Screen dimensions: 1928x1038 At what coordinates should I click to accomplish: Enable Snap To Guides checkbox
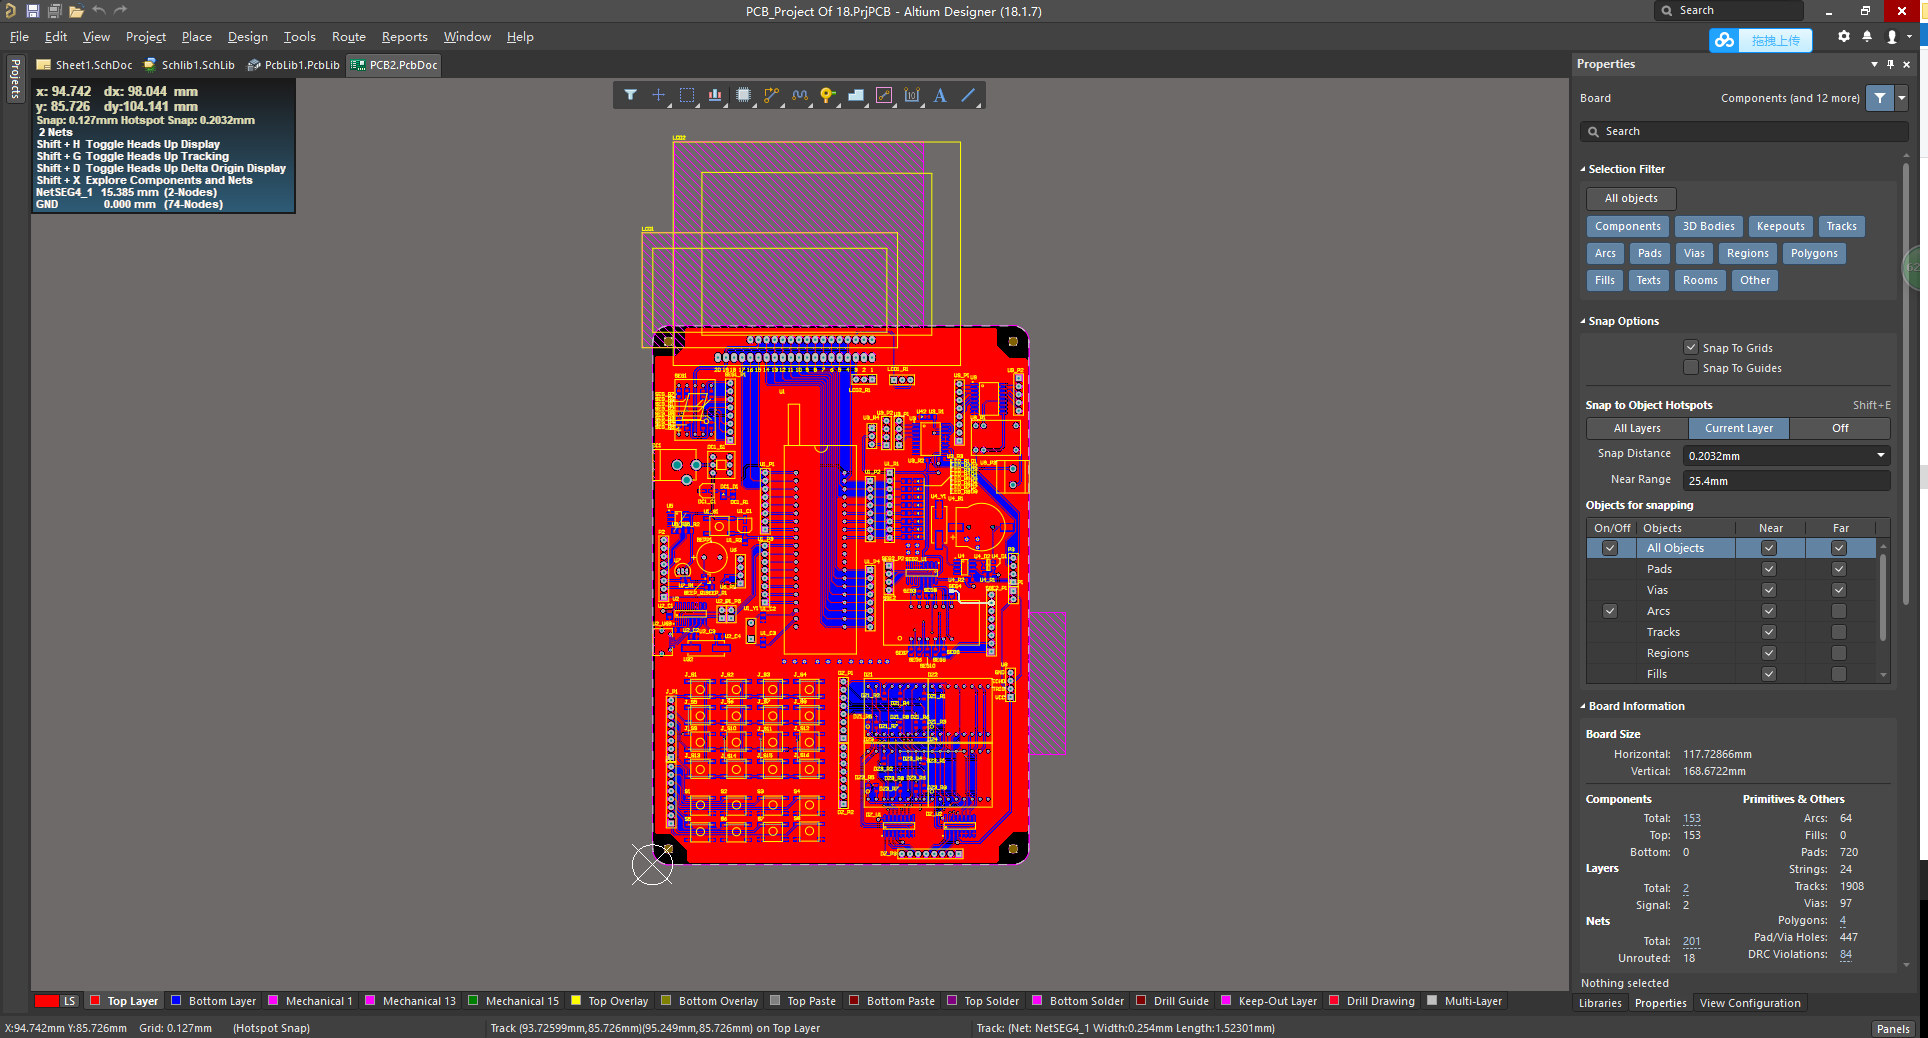[x=1691, y=367]
